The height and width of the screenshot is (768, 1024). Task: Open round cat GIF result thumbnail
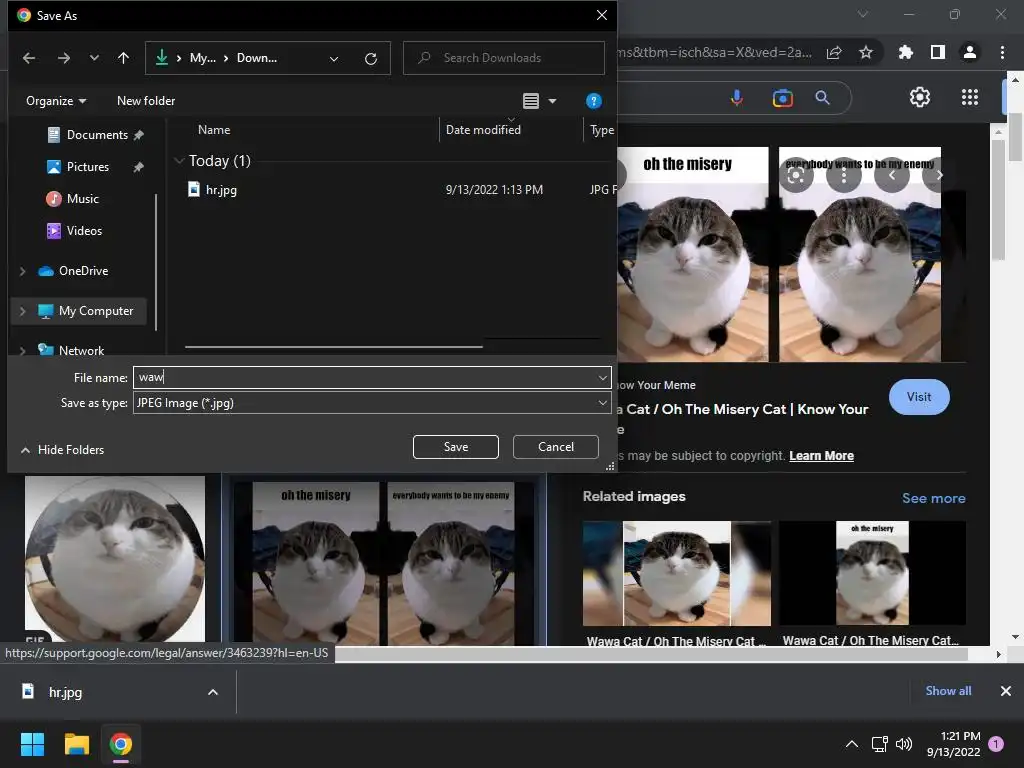[115, 560]
